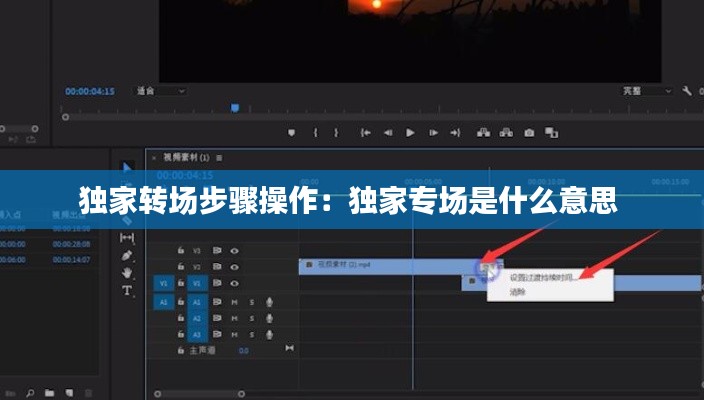Select the Type tool in the toolbar
704x400 pixels.
127,290
